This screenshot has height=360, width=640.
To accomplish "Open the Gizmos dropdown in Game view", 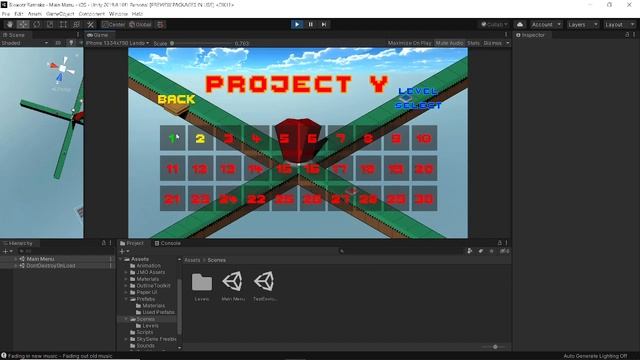I will (x=496, y=43).
